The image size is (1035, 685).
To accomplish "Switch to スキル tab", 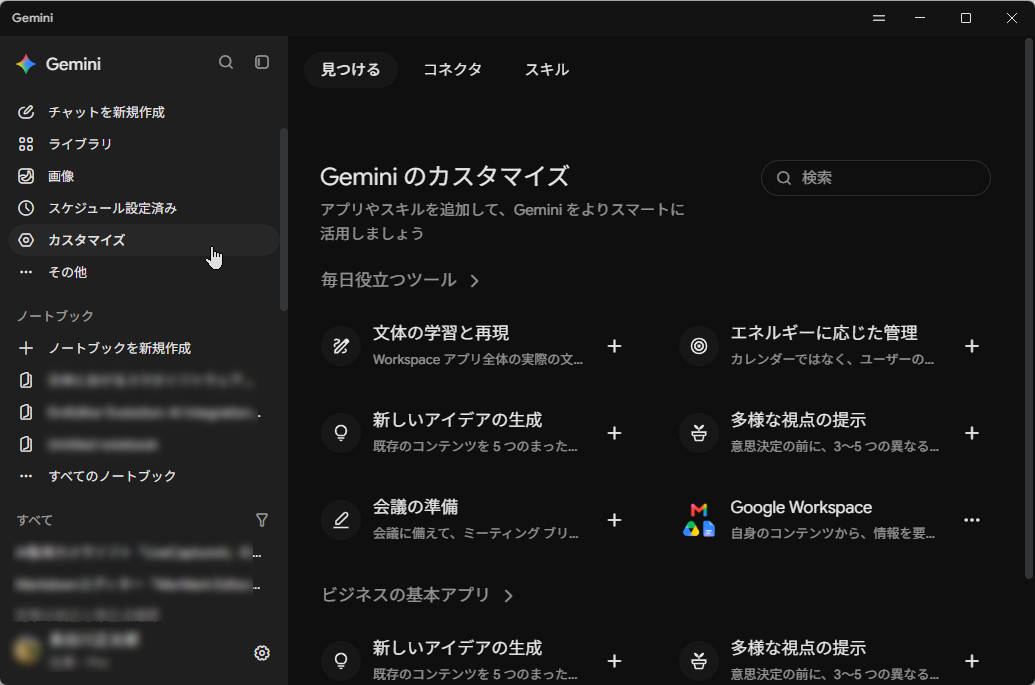I will [x=547, y=69].
